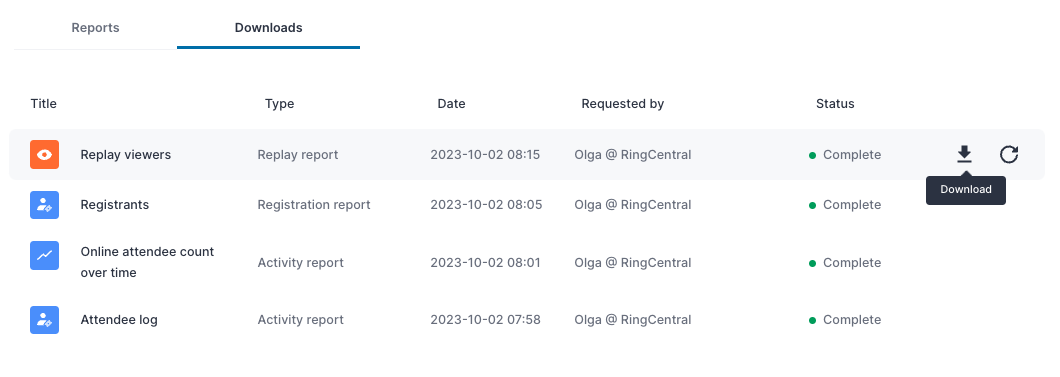Switch to the Reports tab
This screenshot has width=1060, height=377.
(x=95, y=28)
